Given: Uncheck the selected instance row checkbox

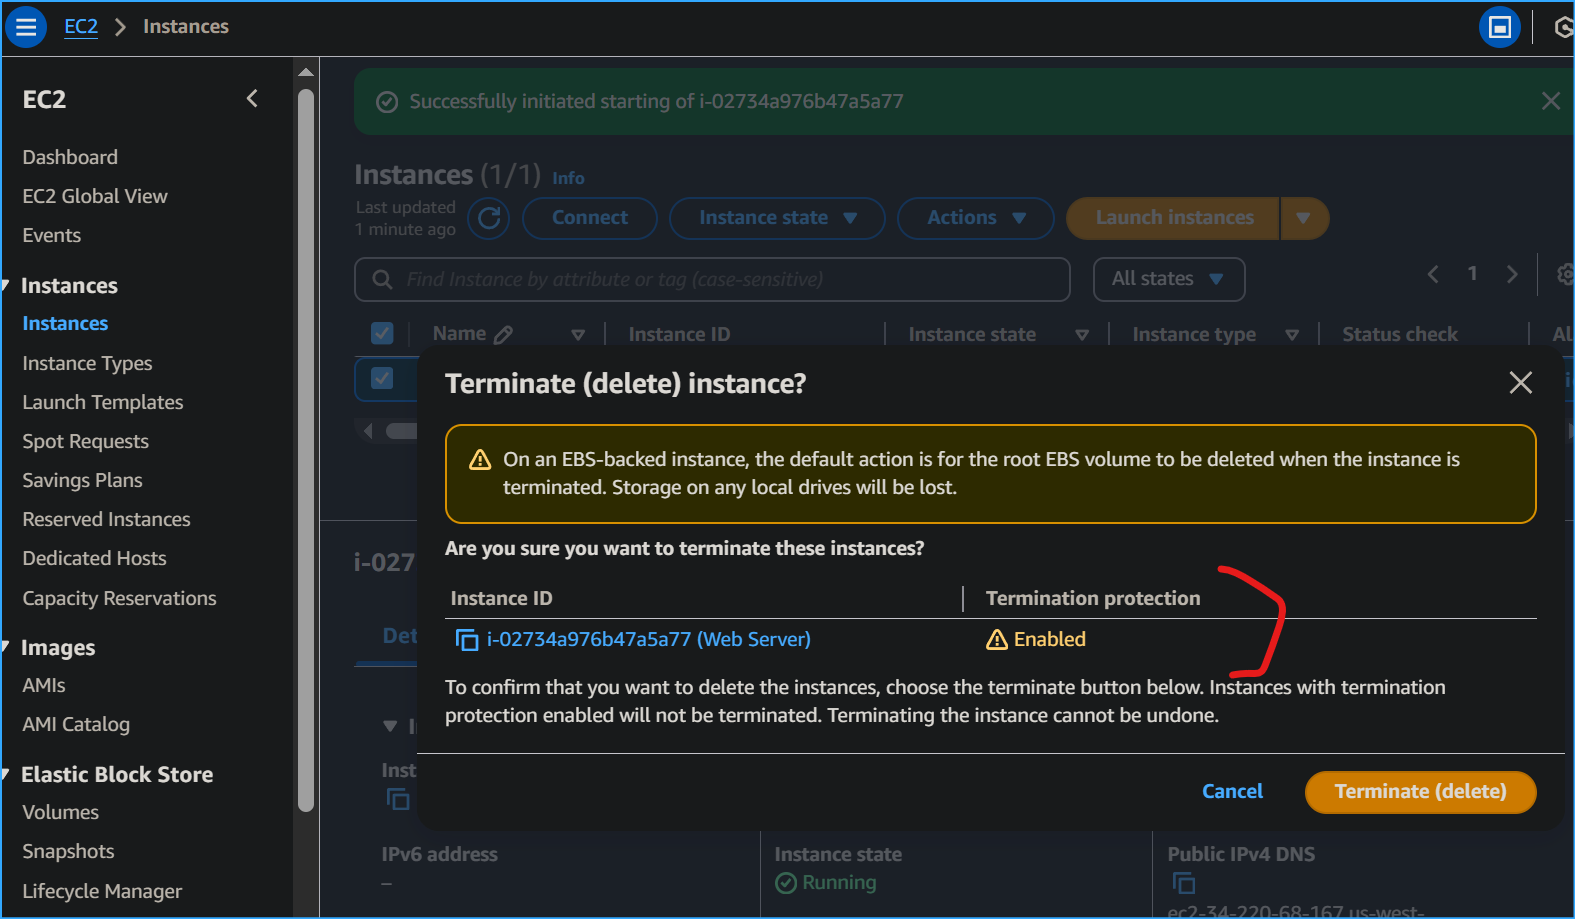Looking at the screenshot, I should 382,378.
